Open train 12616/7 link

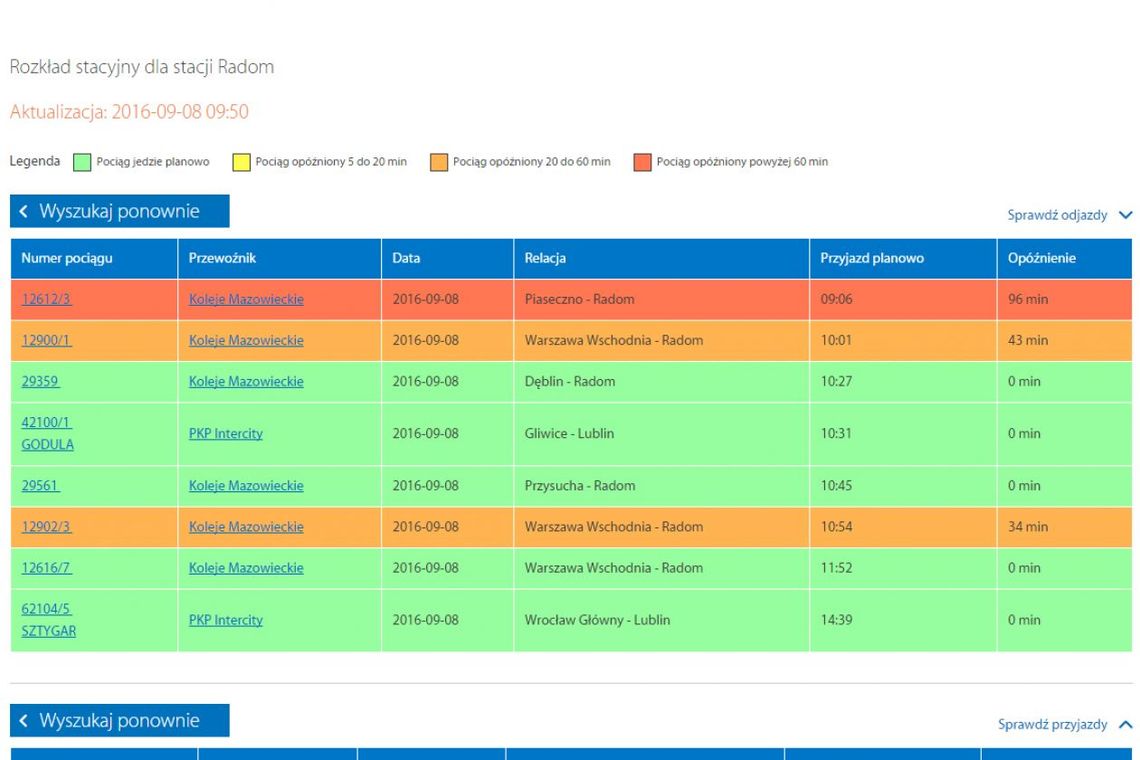point(46,568)
